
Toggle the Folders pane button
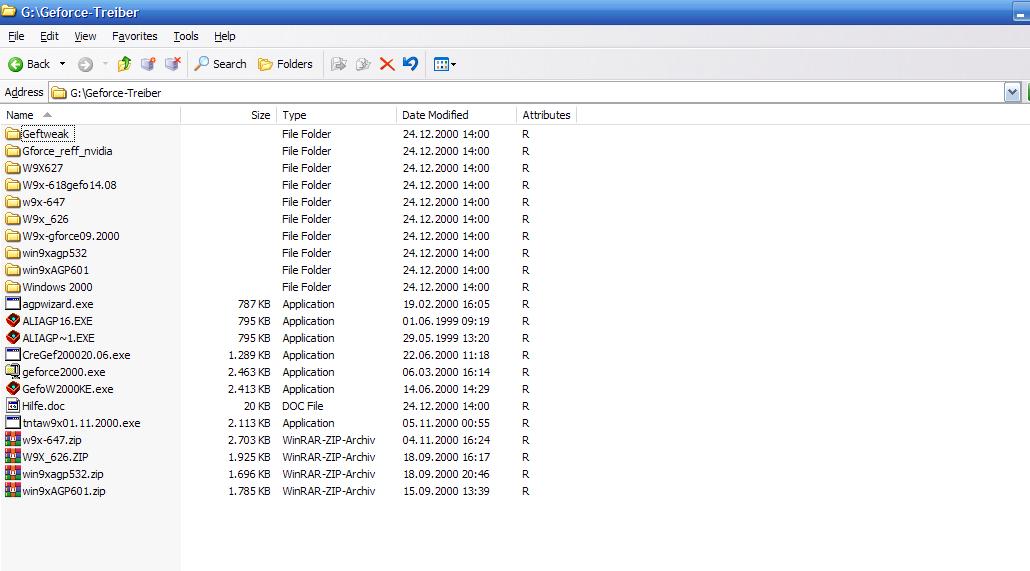pyautogui.click(x=285, y=64)
